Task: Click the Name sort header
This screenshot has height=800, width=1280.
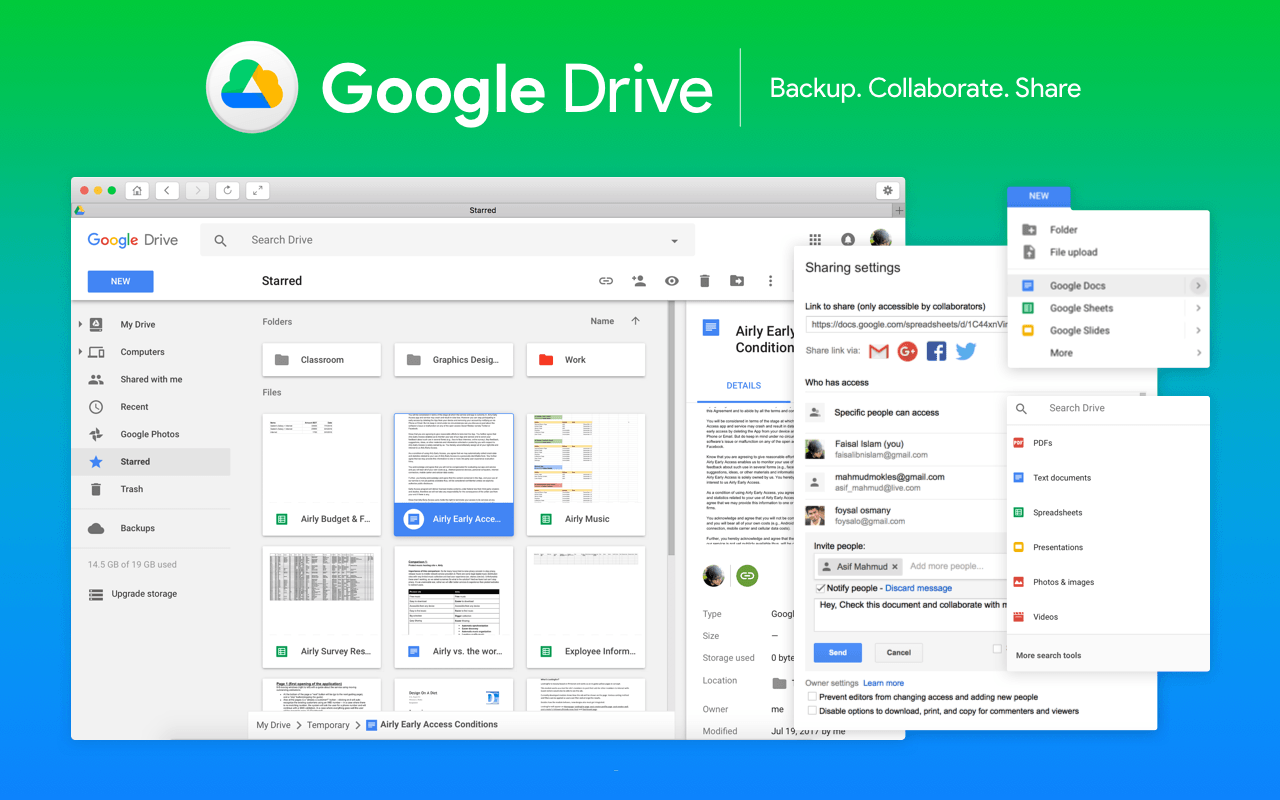Action: [602, 321]
